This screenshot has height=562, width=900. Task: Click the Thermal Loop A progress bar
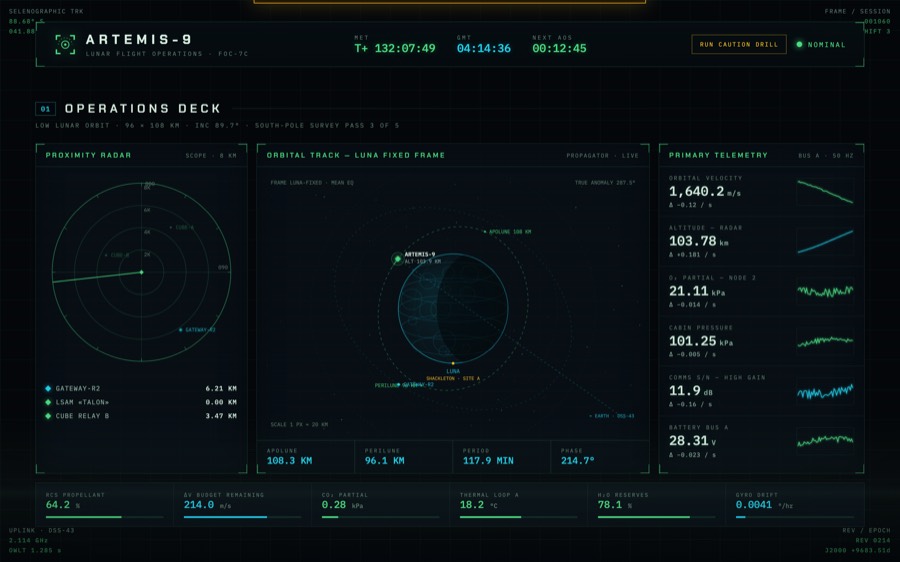(518, 517)
